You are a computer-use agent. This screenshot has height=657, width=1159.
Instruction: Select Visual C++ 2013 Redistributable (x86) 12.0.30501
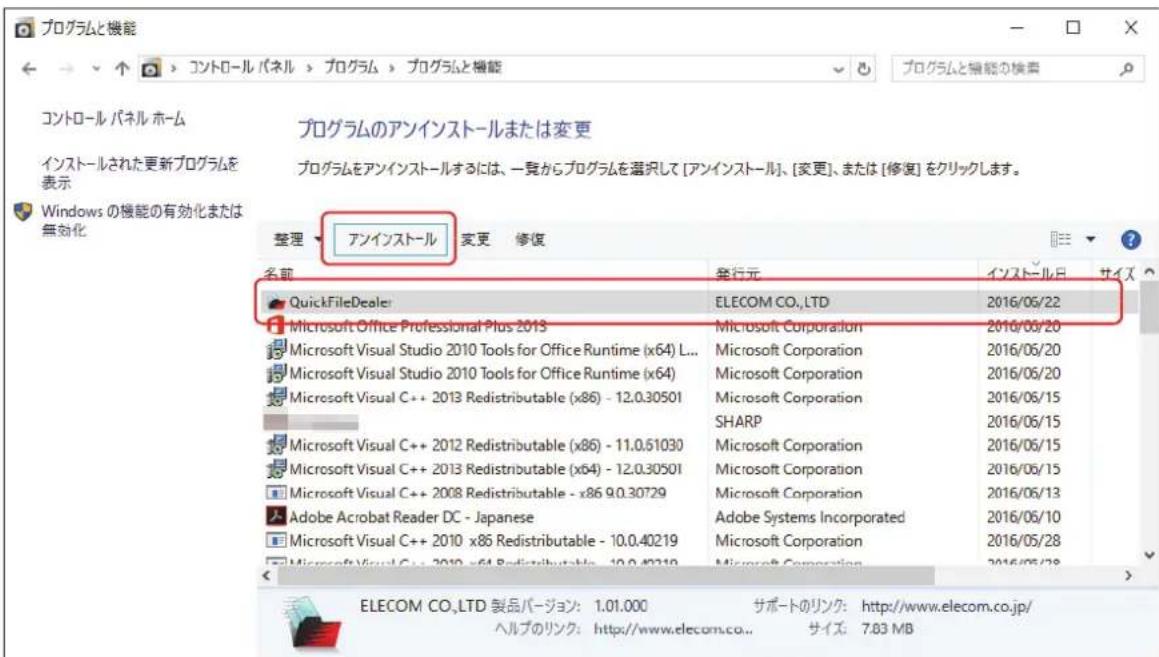click(485, 398)
